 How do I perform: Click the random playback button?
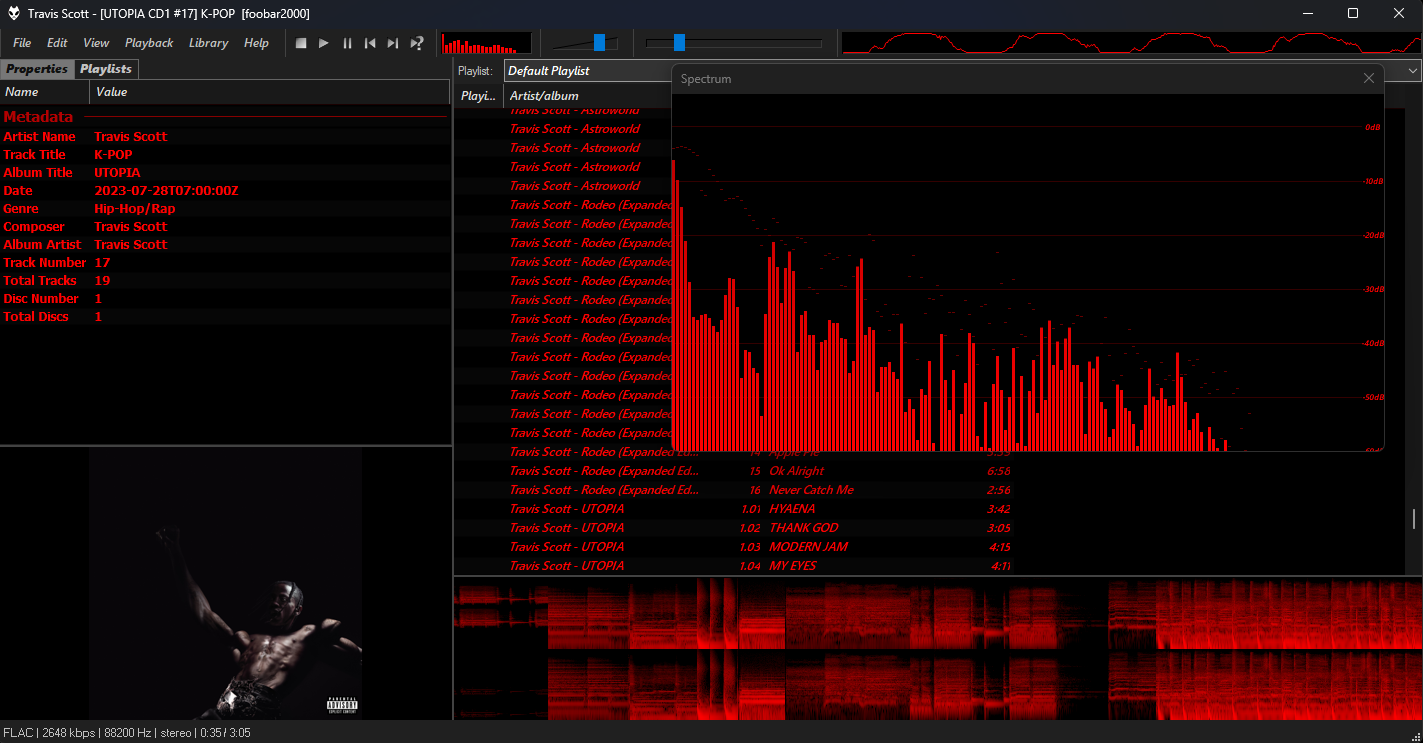[417, 43]
